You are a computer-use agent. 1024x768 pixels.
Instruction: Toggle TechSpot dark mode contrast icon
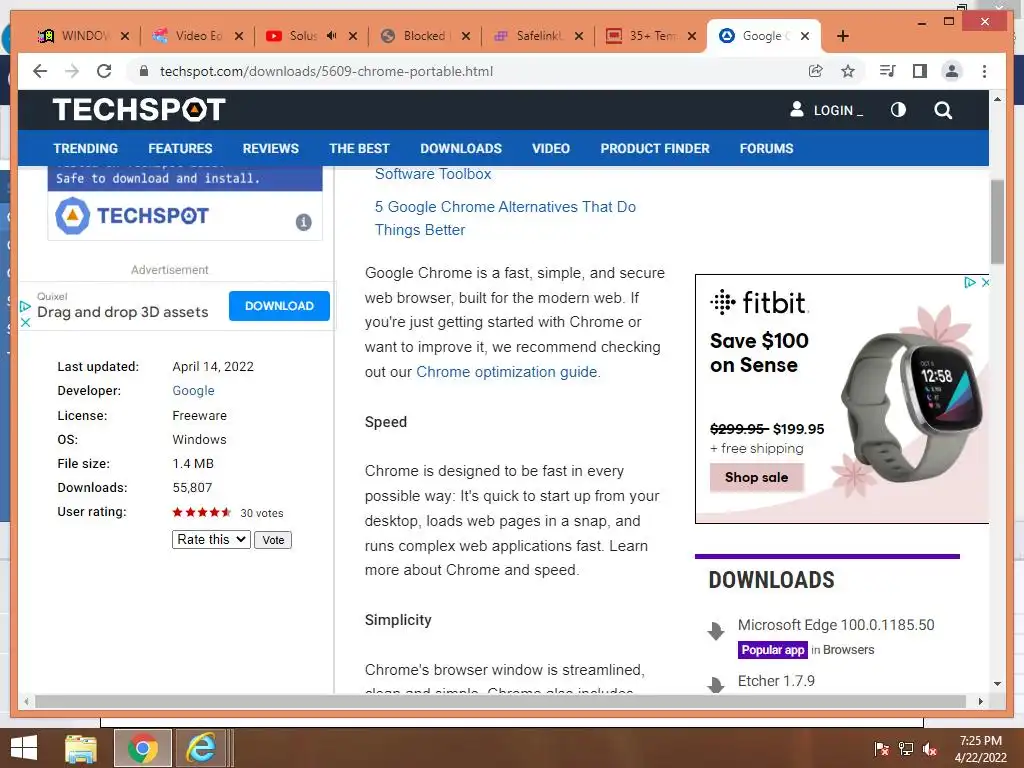pyautogui.click(x=898, y=110)
